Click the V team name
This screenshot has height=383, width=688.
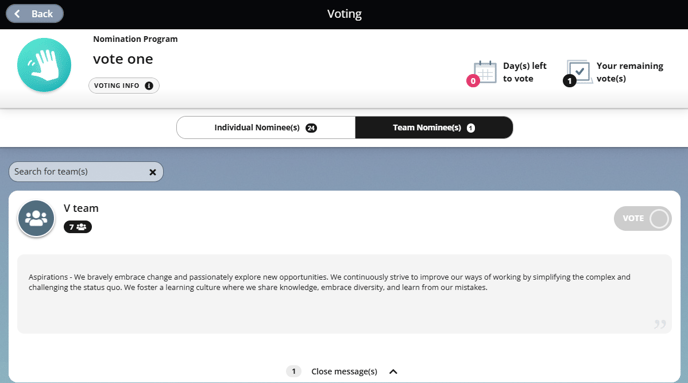click(x=81, y=208)
